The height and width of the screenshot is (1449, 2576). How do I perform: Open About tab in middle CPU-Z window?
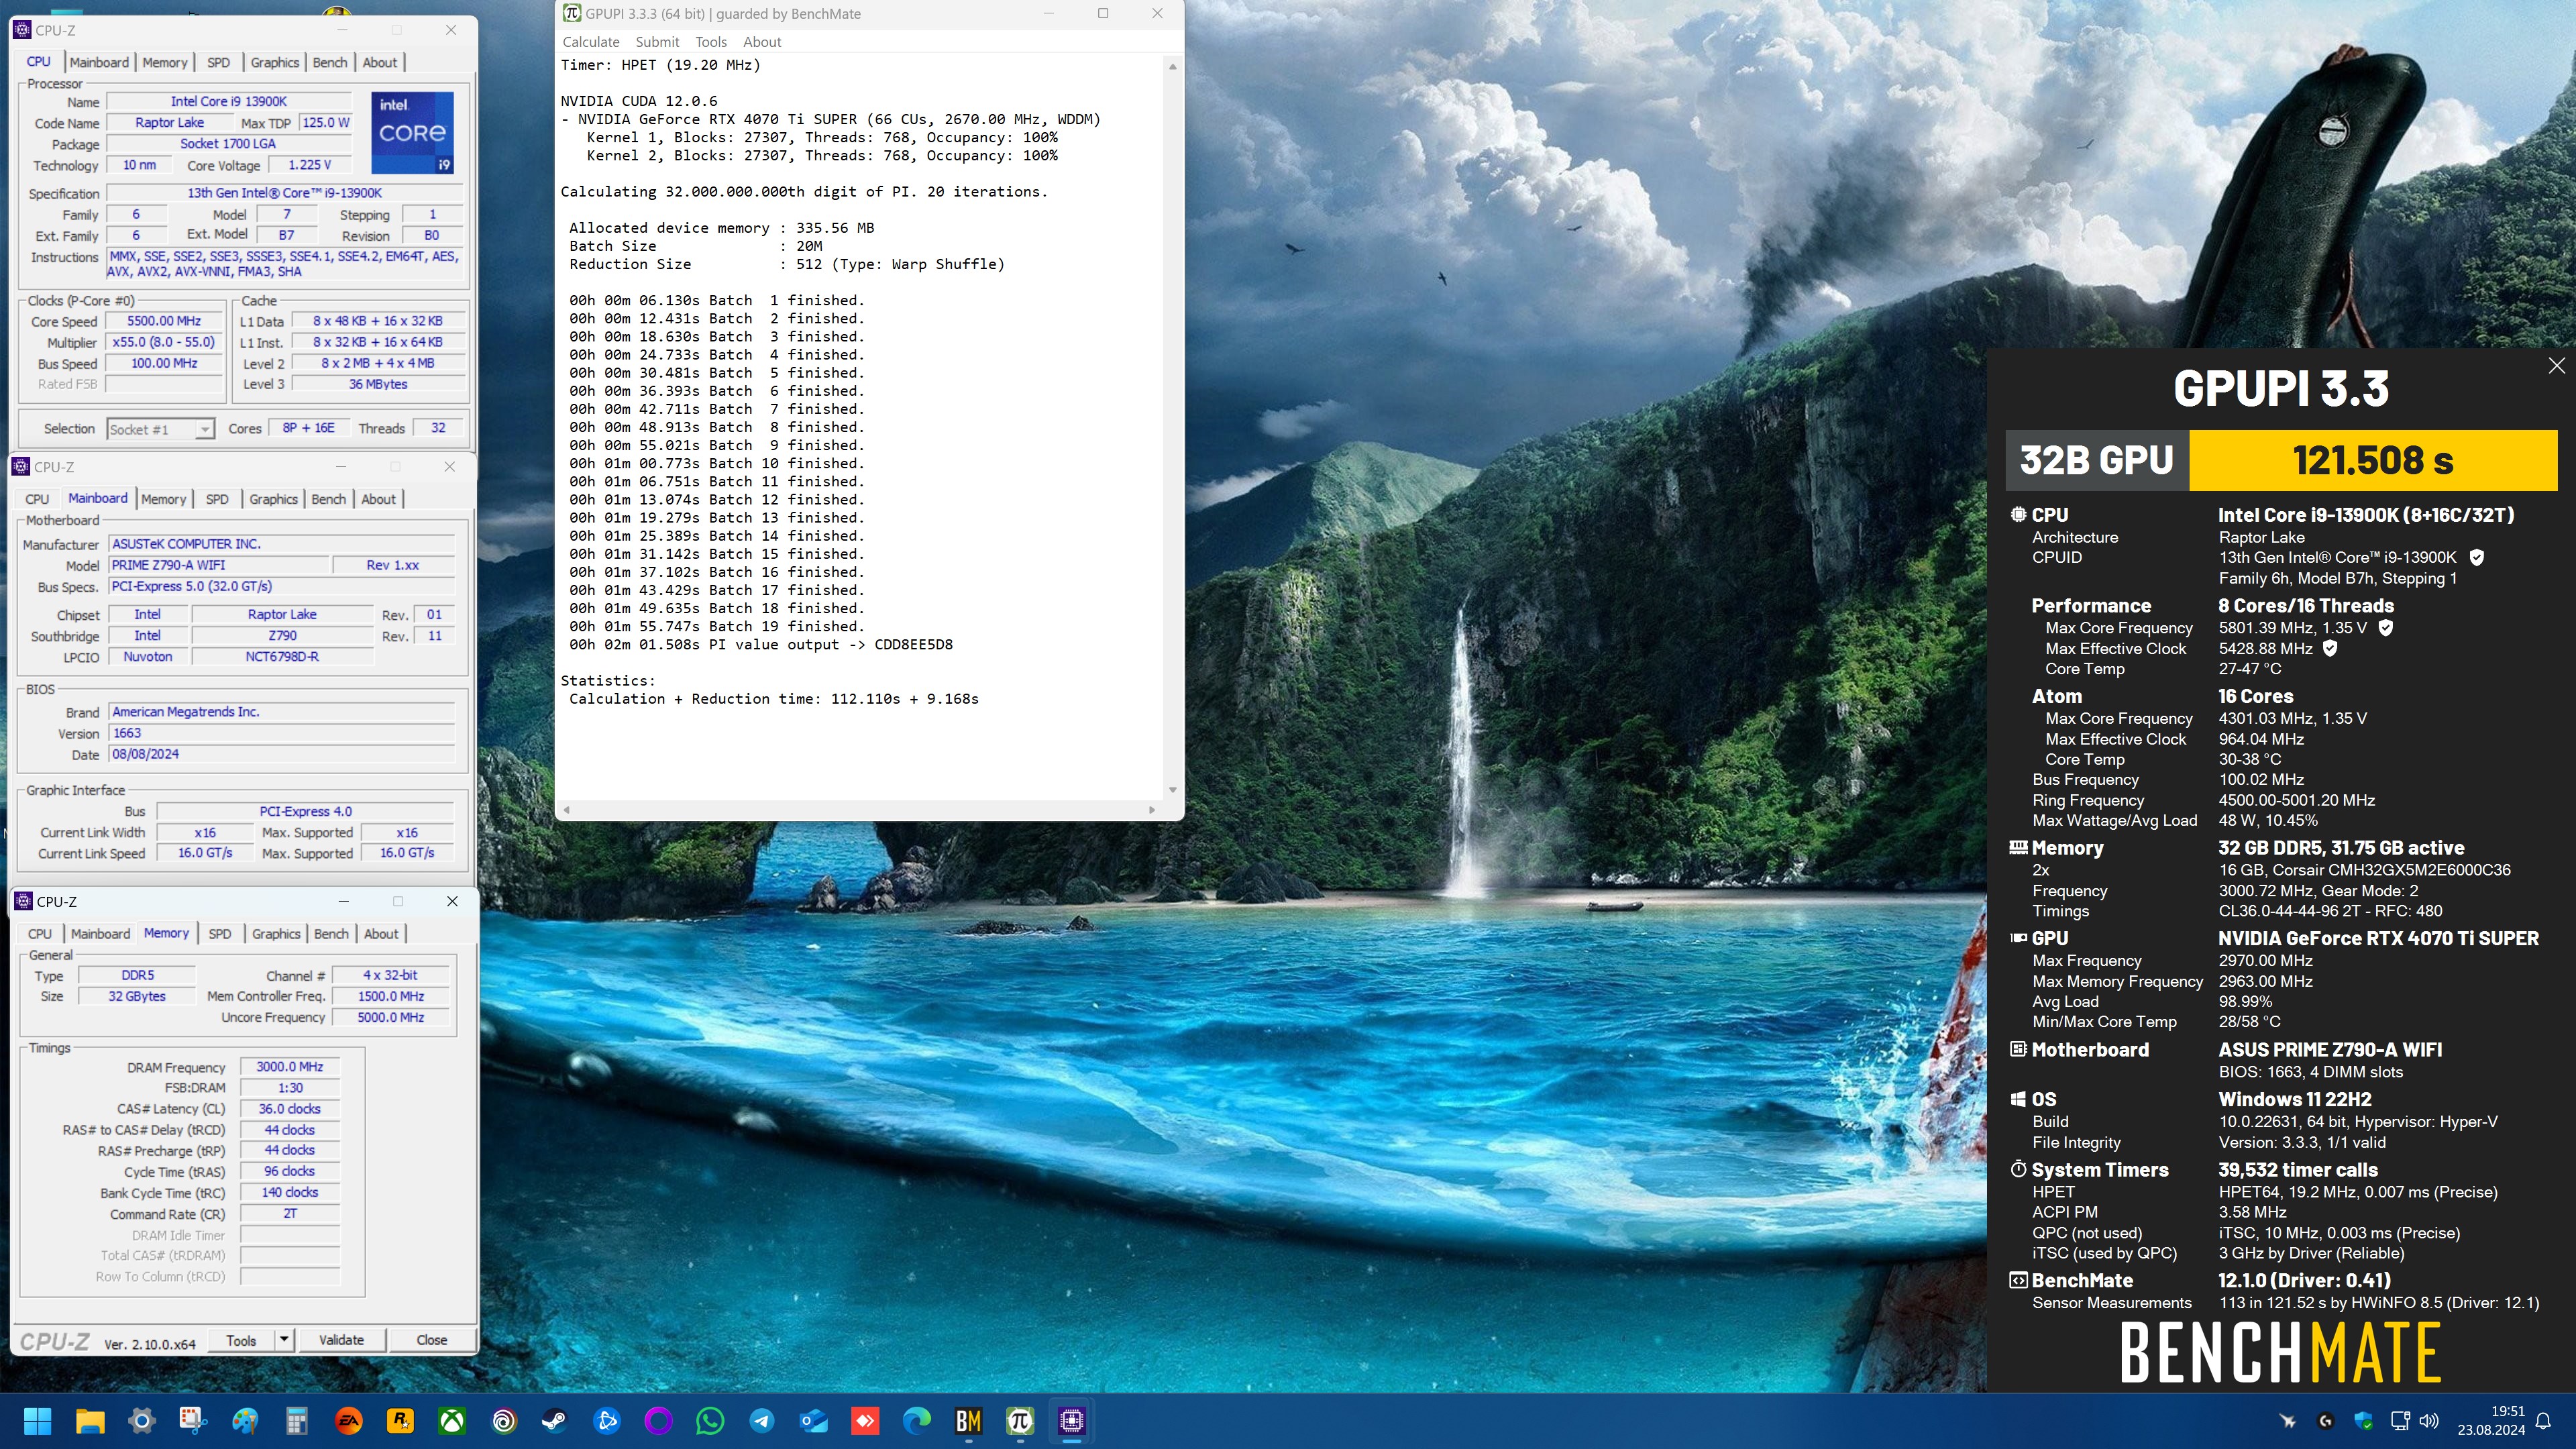(379, 499)
